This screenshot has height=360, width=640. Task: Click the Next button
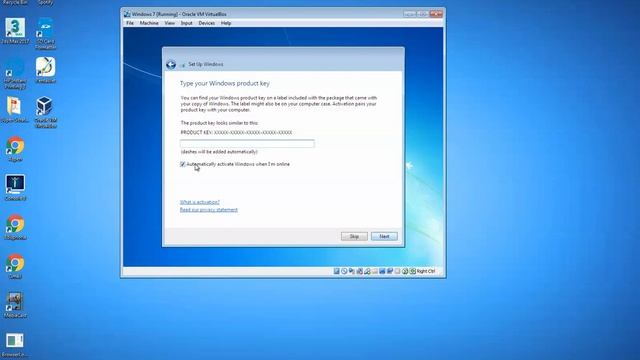[x=384, y=236]
